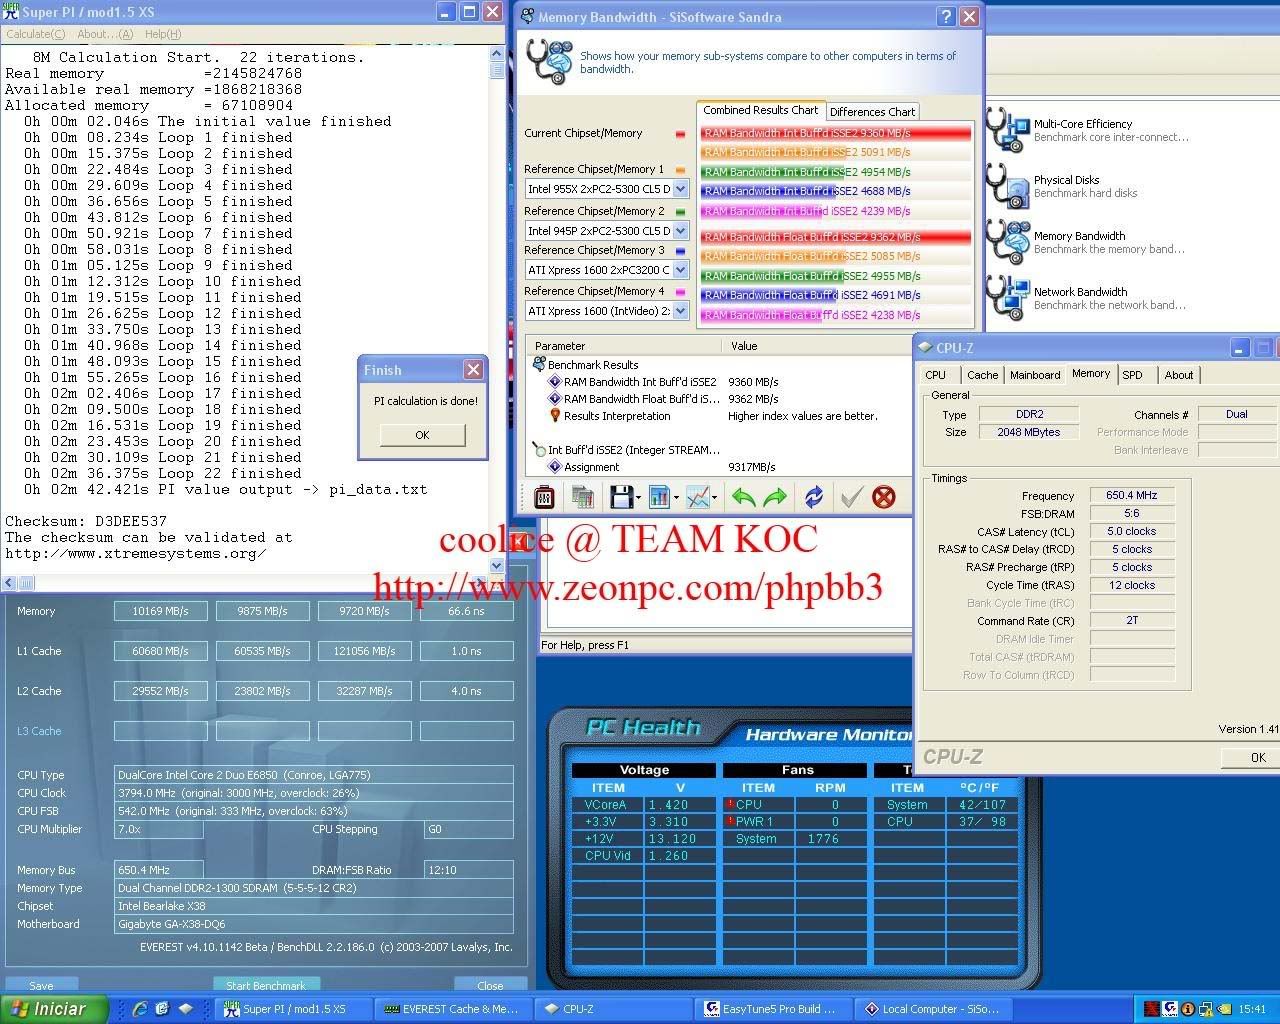Click the Sandra help question mark button

tap(946, 17)
